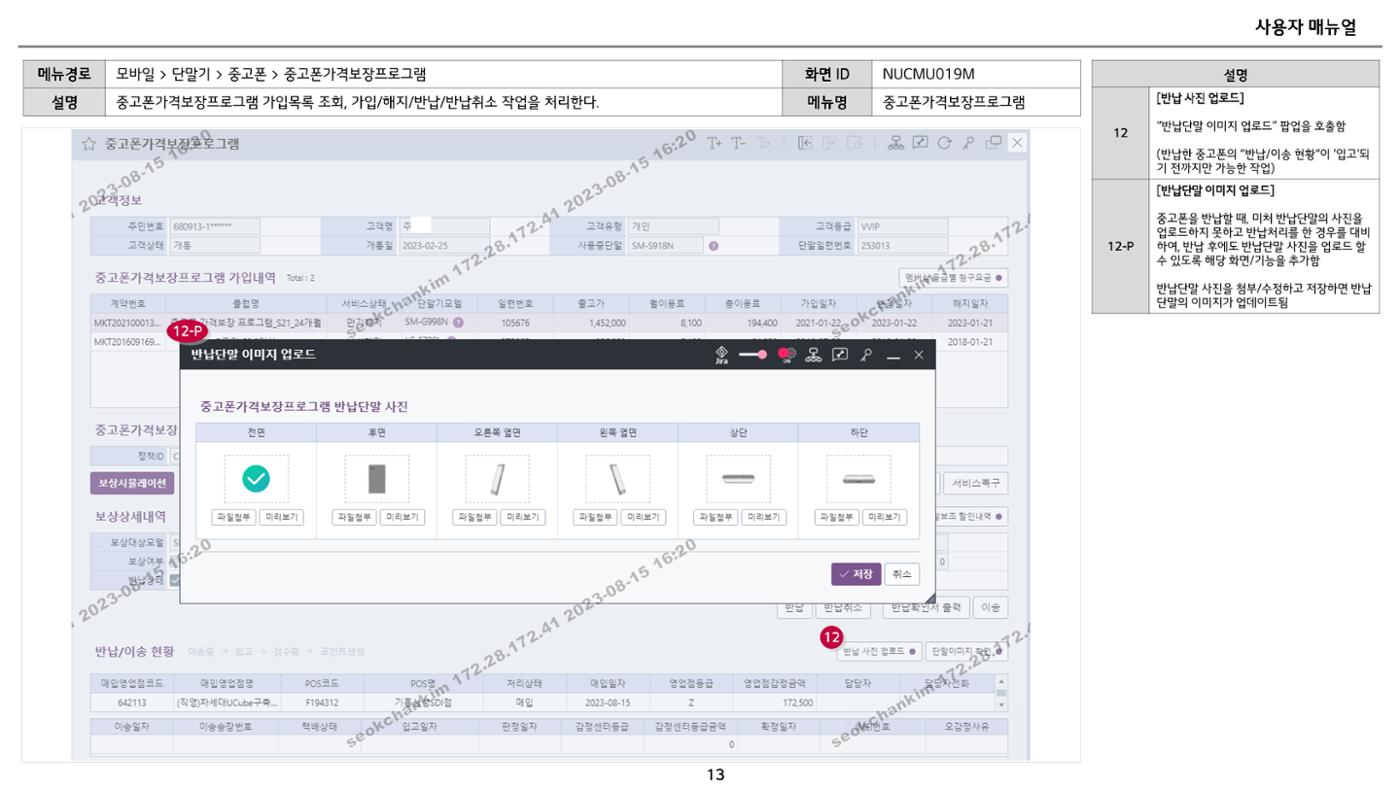Click 미리보기 under 전면
Image resolution: width=1400 pixels, height=788 pixels.
[282, 517]
